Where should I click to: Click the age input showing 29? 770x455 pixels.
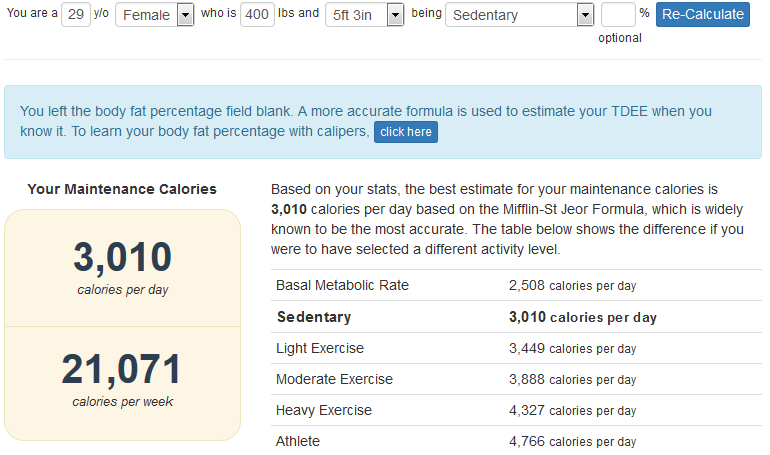pyautogui.click(x=76, y=15)
